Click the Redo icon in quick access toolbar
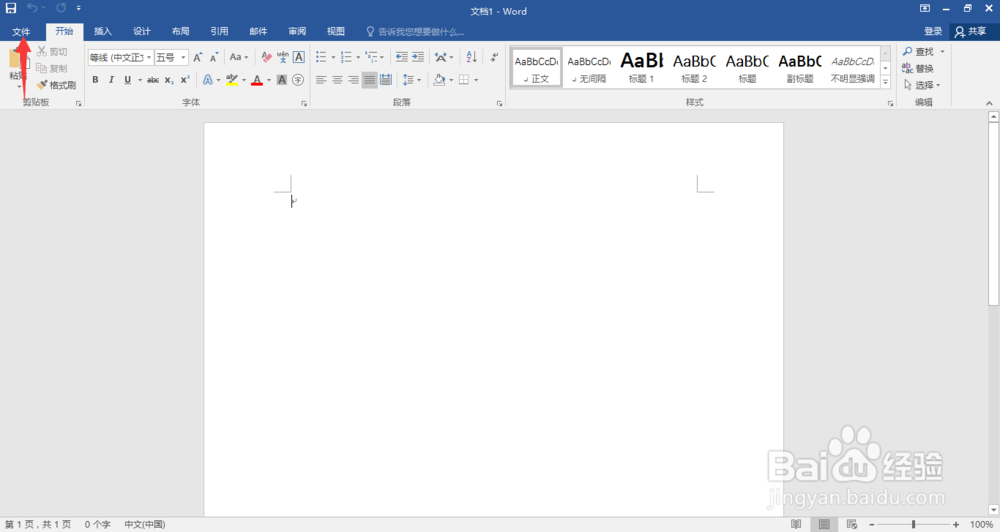Screen dimensions: 1000x532 coord(61,8)
